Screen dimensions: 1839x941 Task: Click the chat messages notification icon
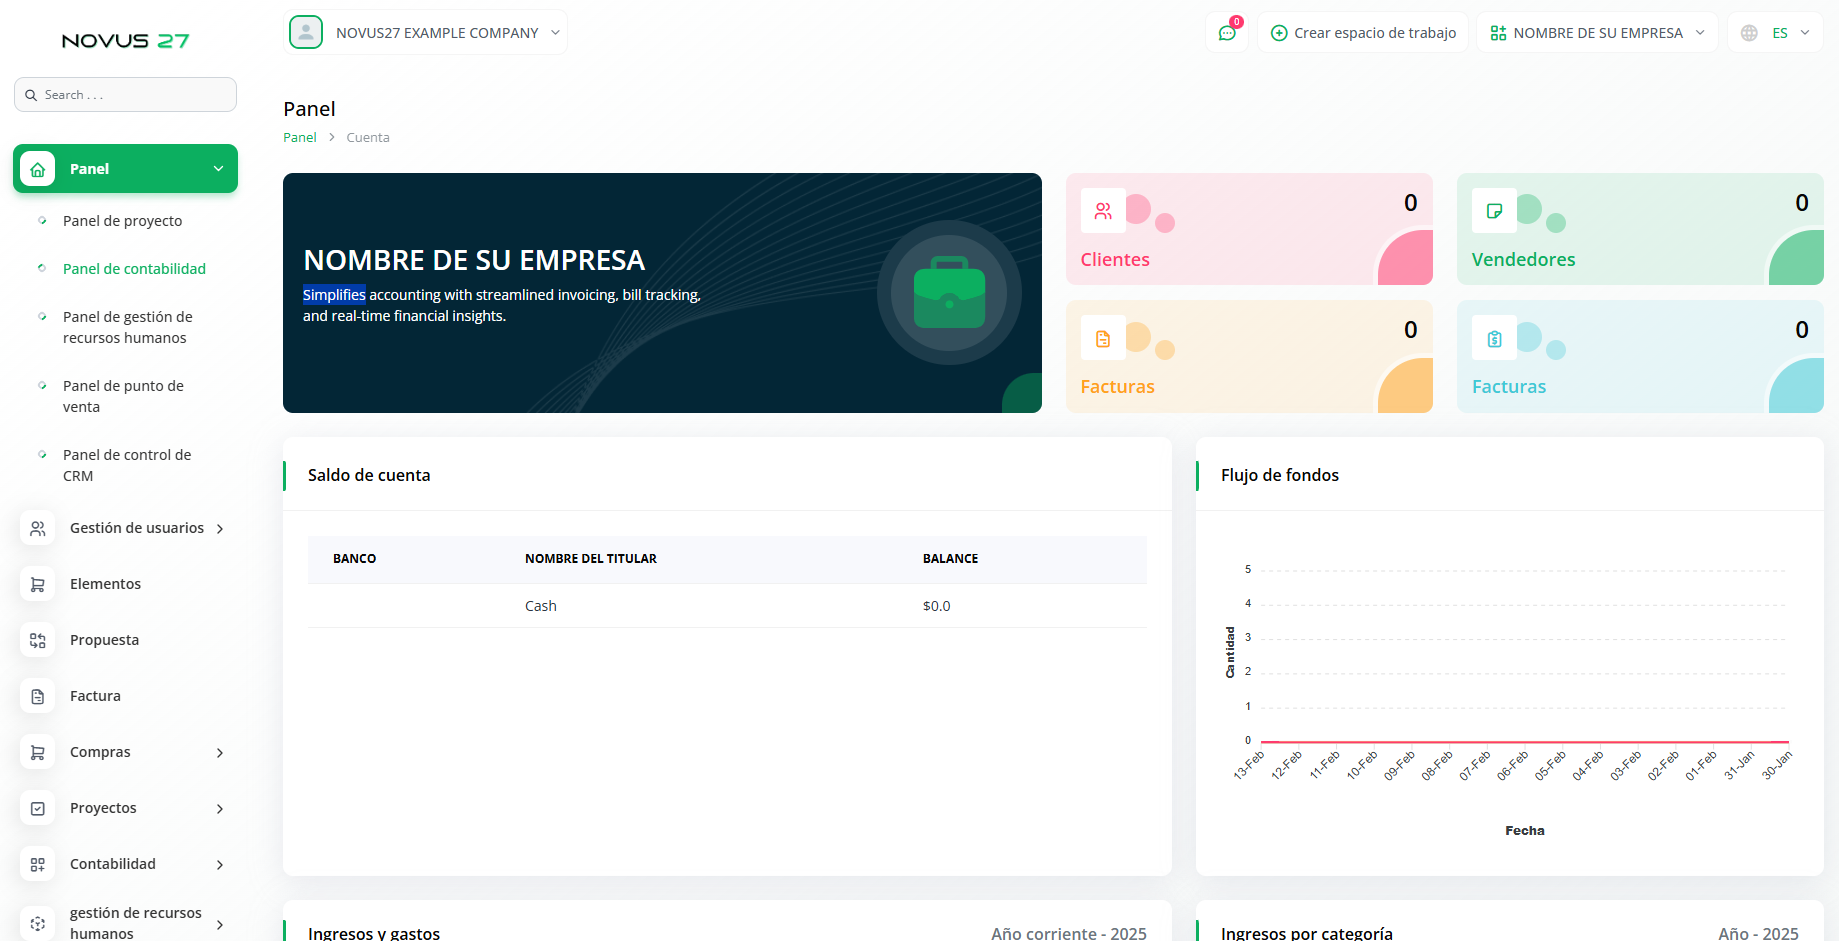tap(1227, 33)
